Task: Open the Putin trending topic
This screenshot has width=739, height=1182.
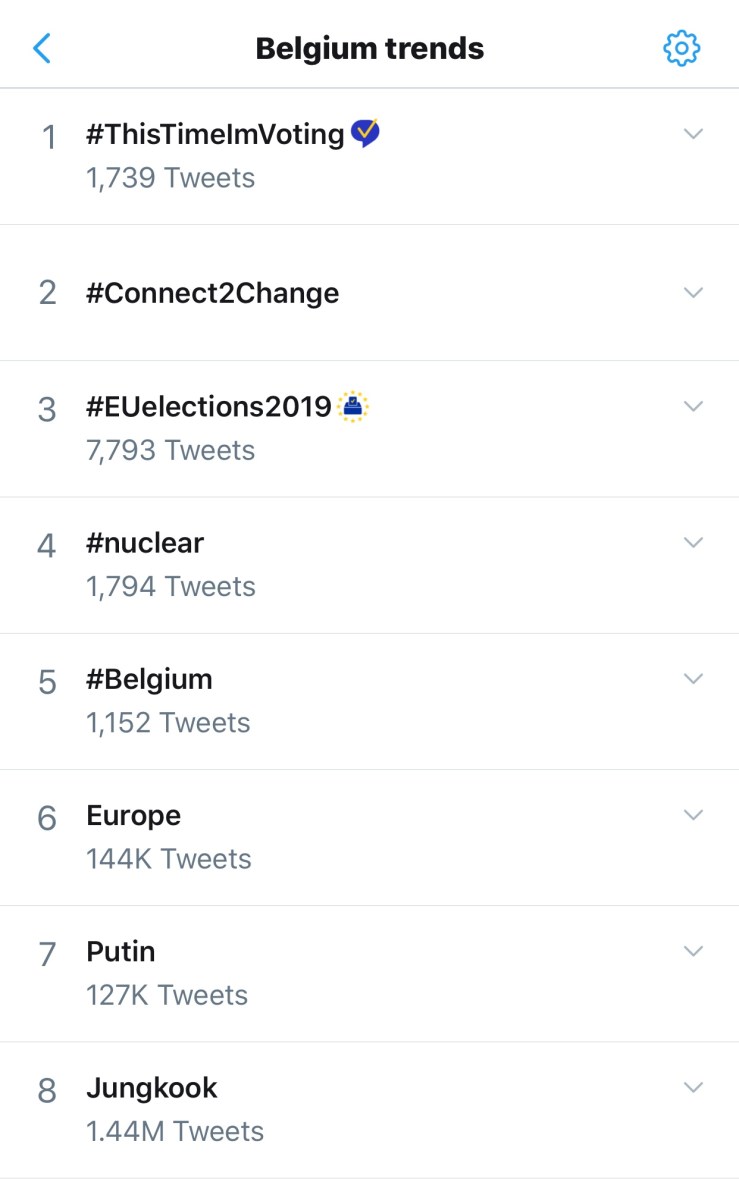Action: pyautogui.click(x=121, y=952)
